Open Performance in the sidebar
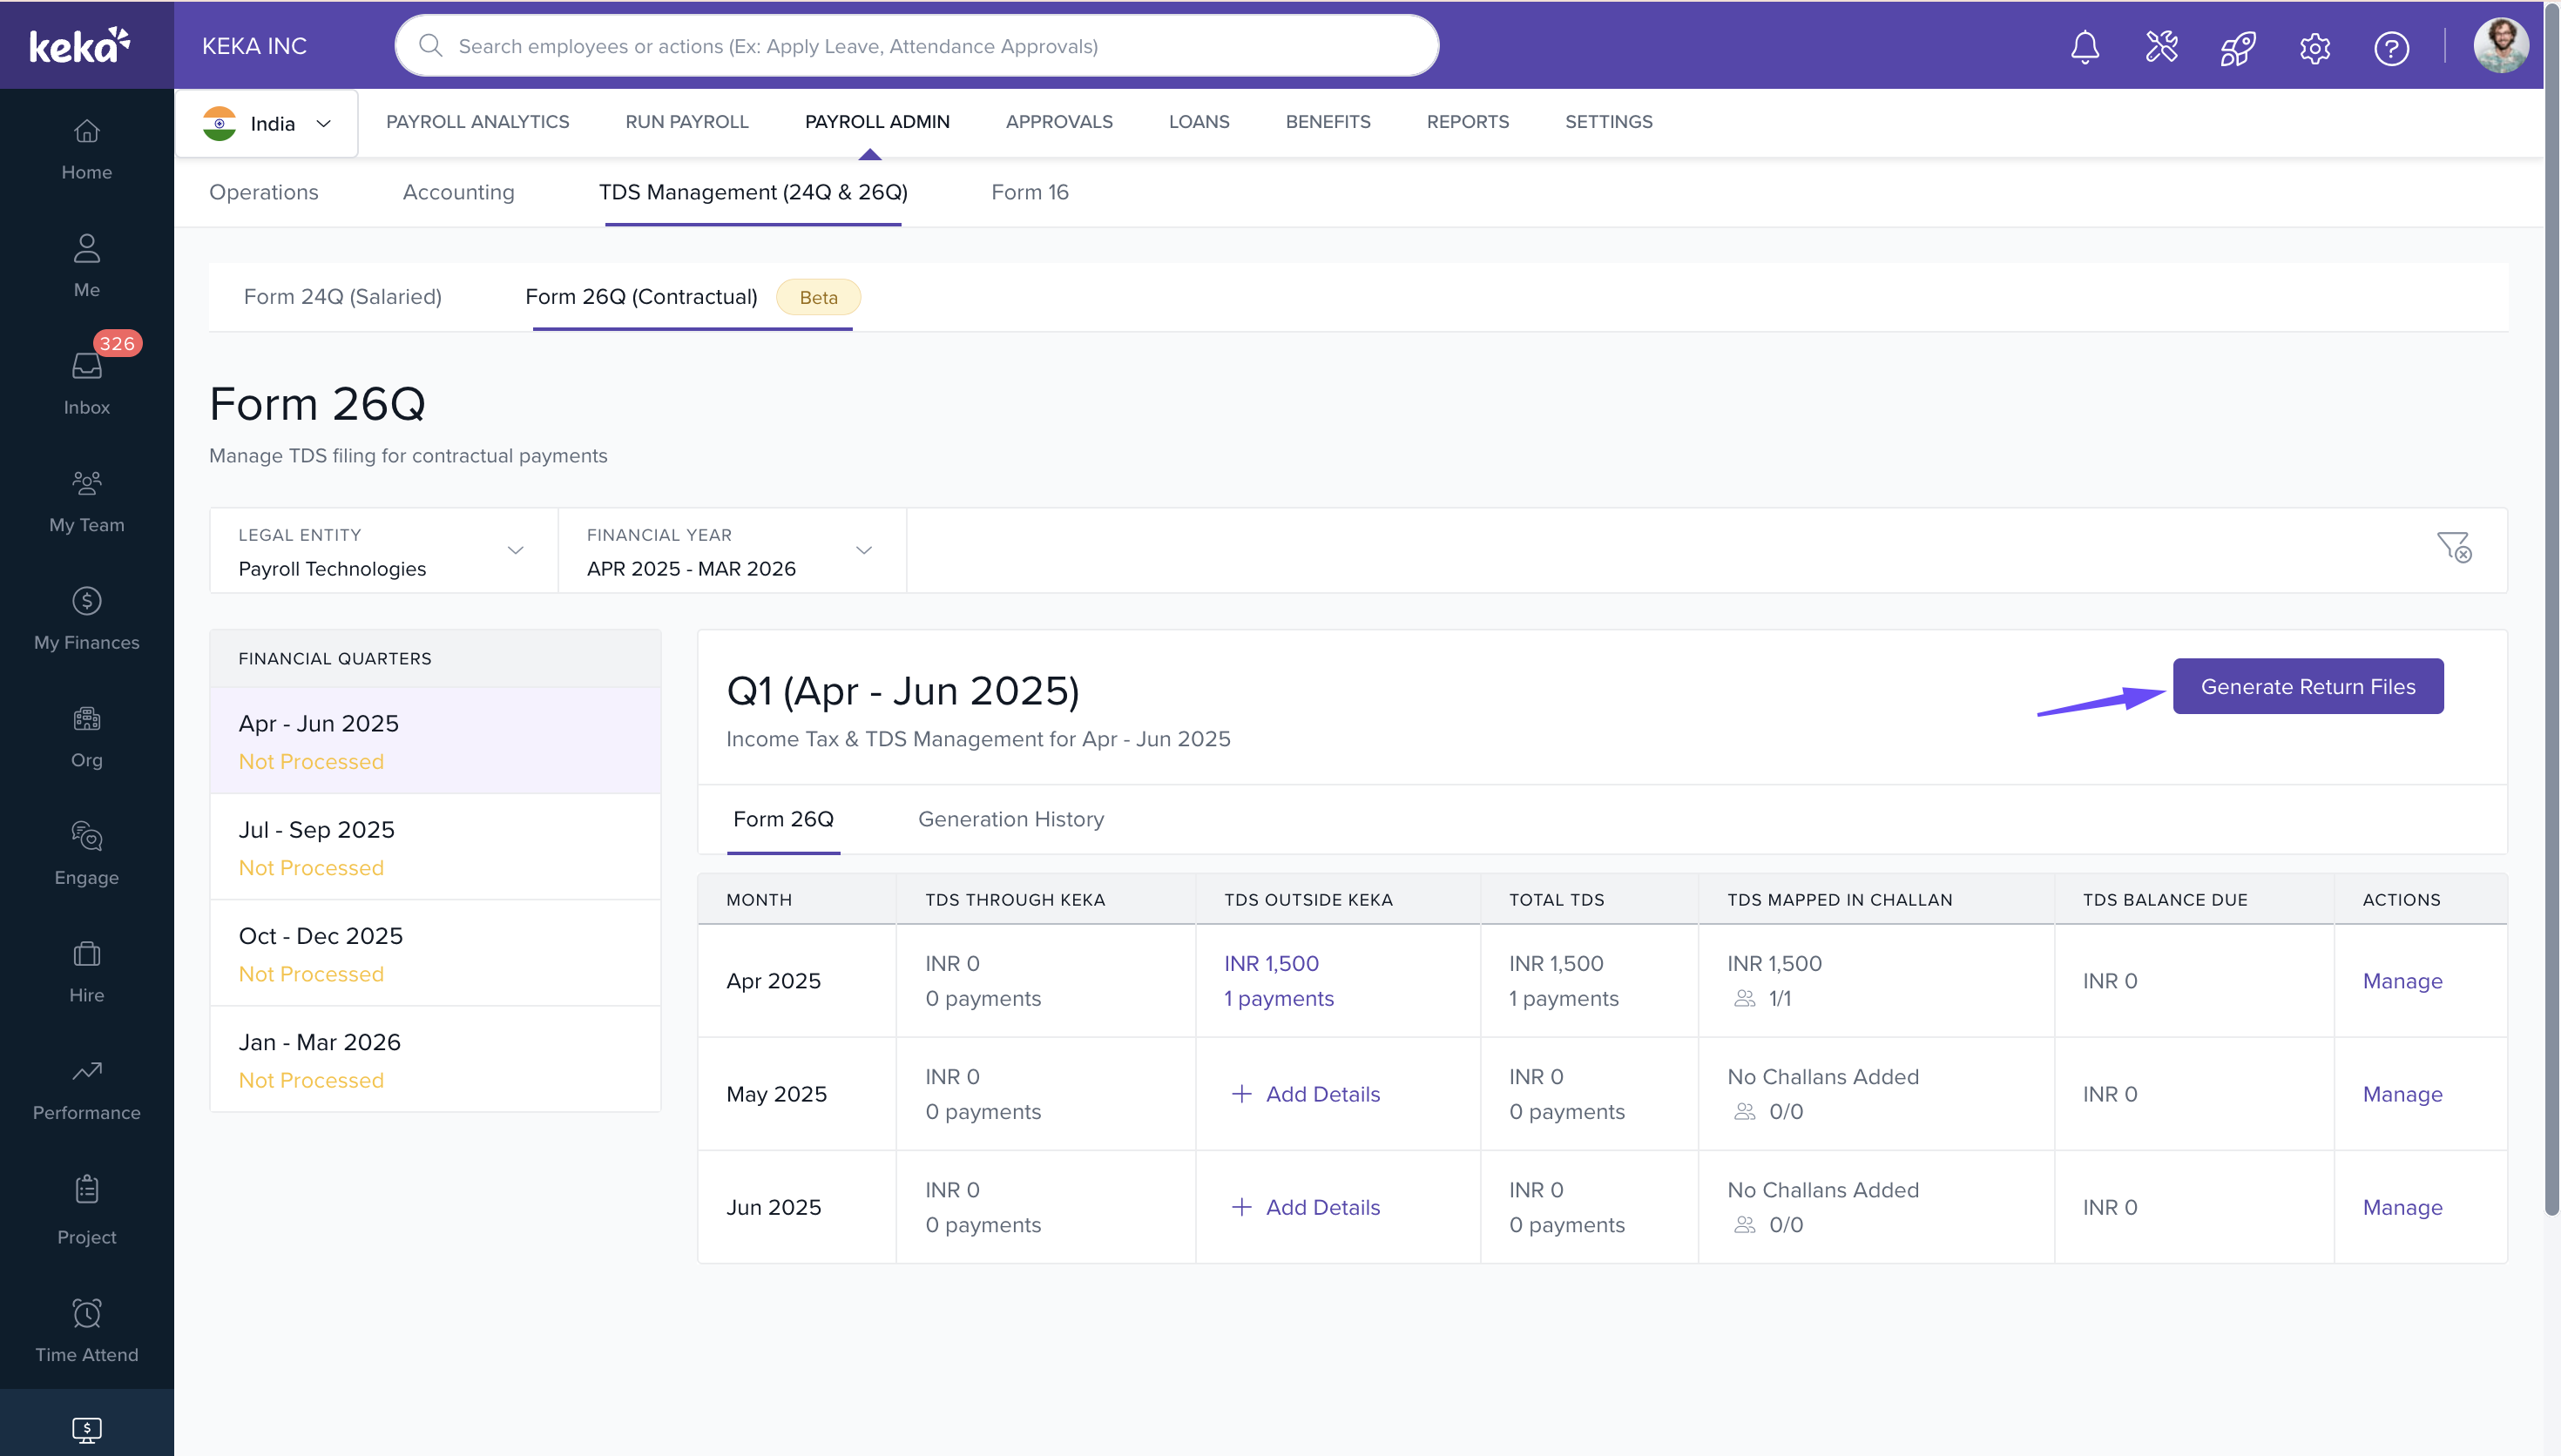 coord(87,1088)
